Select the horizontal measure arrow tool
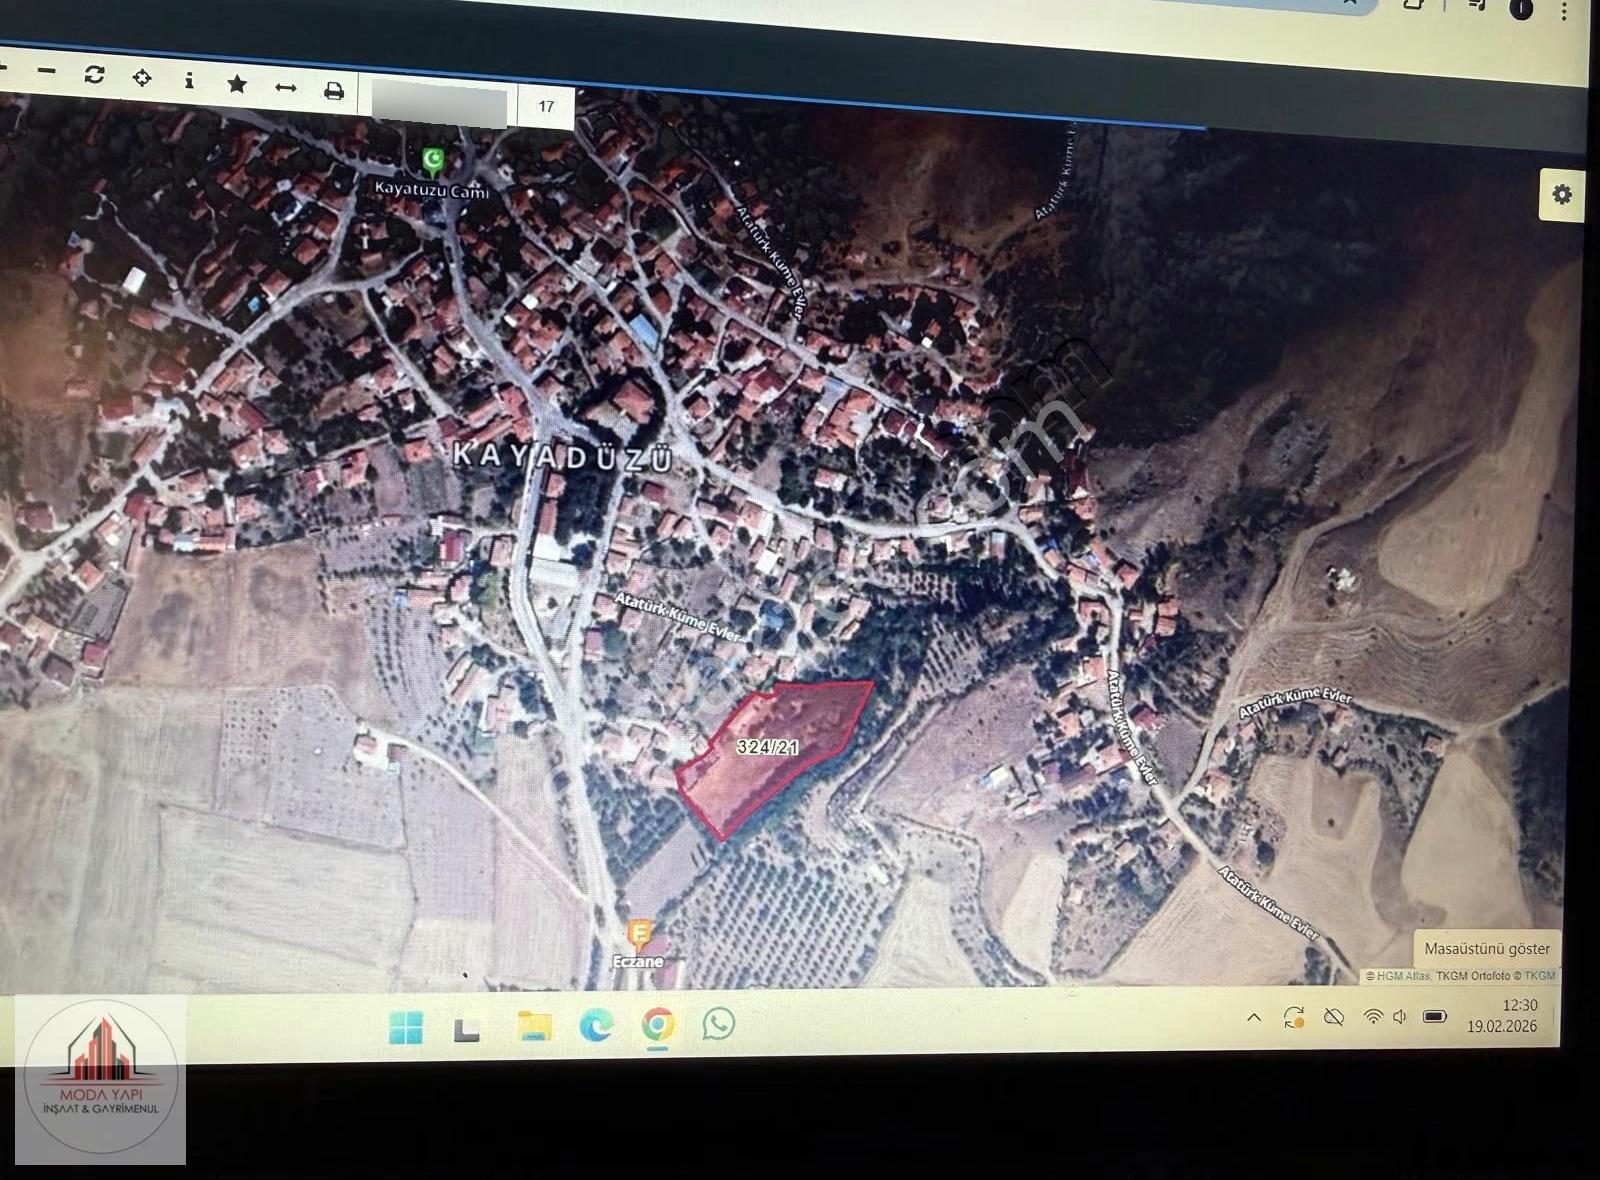 (x=285, y=88)
